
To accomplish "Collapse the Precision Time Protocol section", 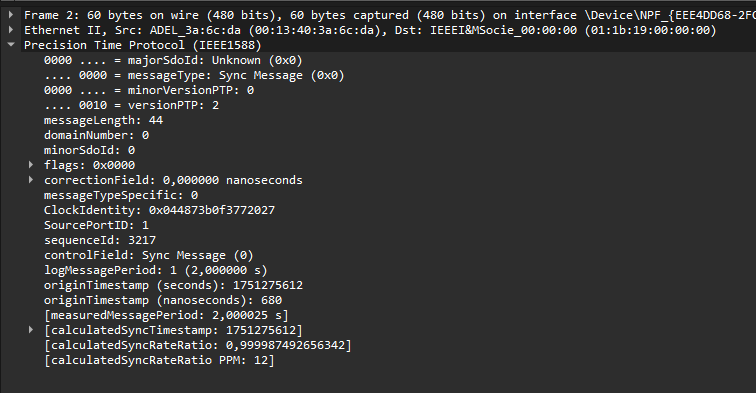I will pyautogui.click(x=11, y=45).
